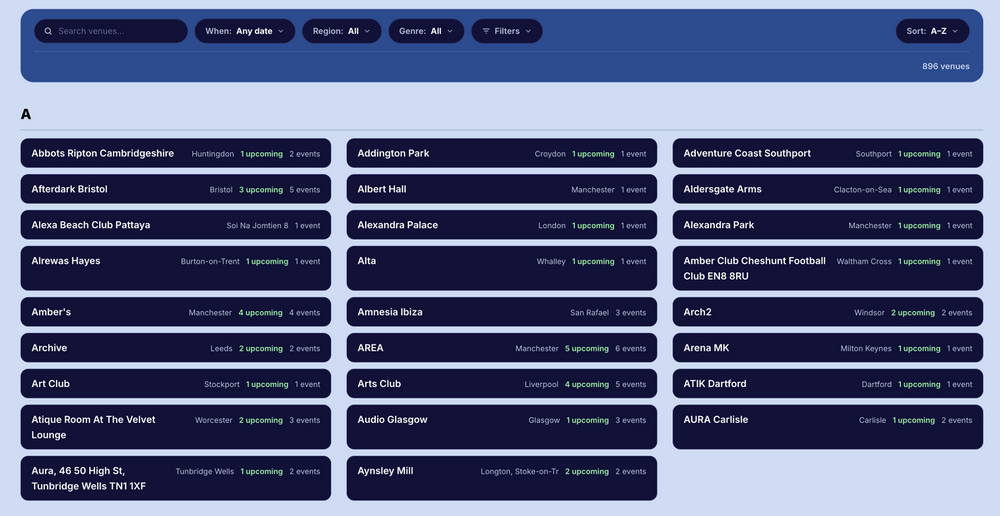Open Atique Room At The Velvet Lounge
Viewport: 1000px width, 516px height.
(x=176, y=427)
